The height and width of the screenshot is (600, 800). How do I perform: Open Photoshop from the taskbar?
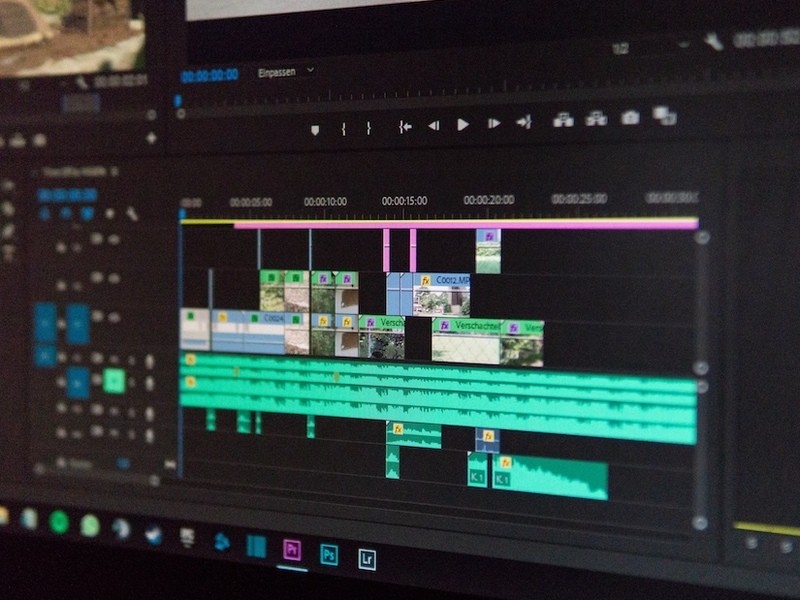[x=328, y=553]
